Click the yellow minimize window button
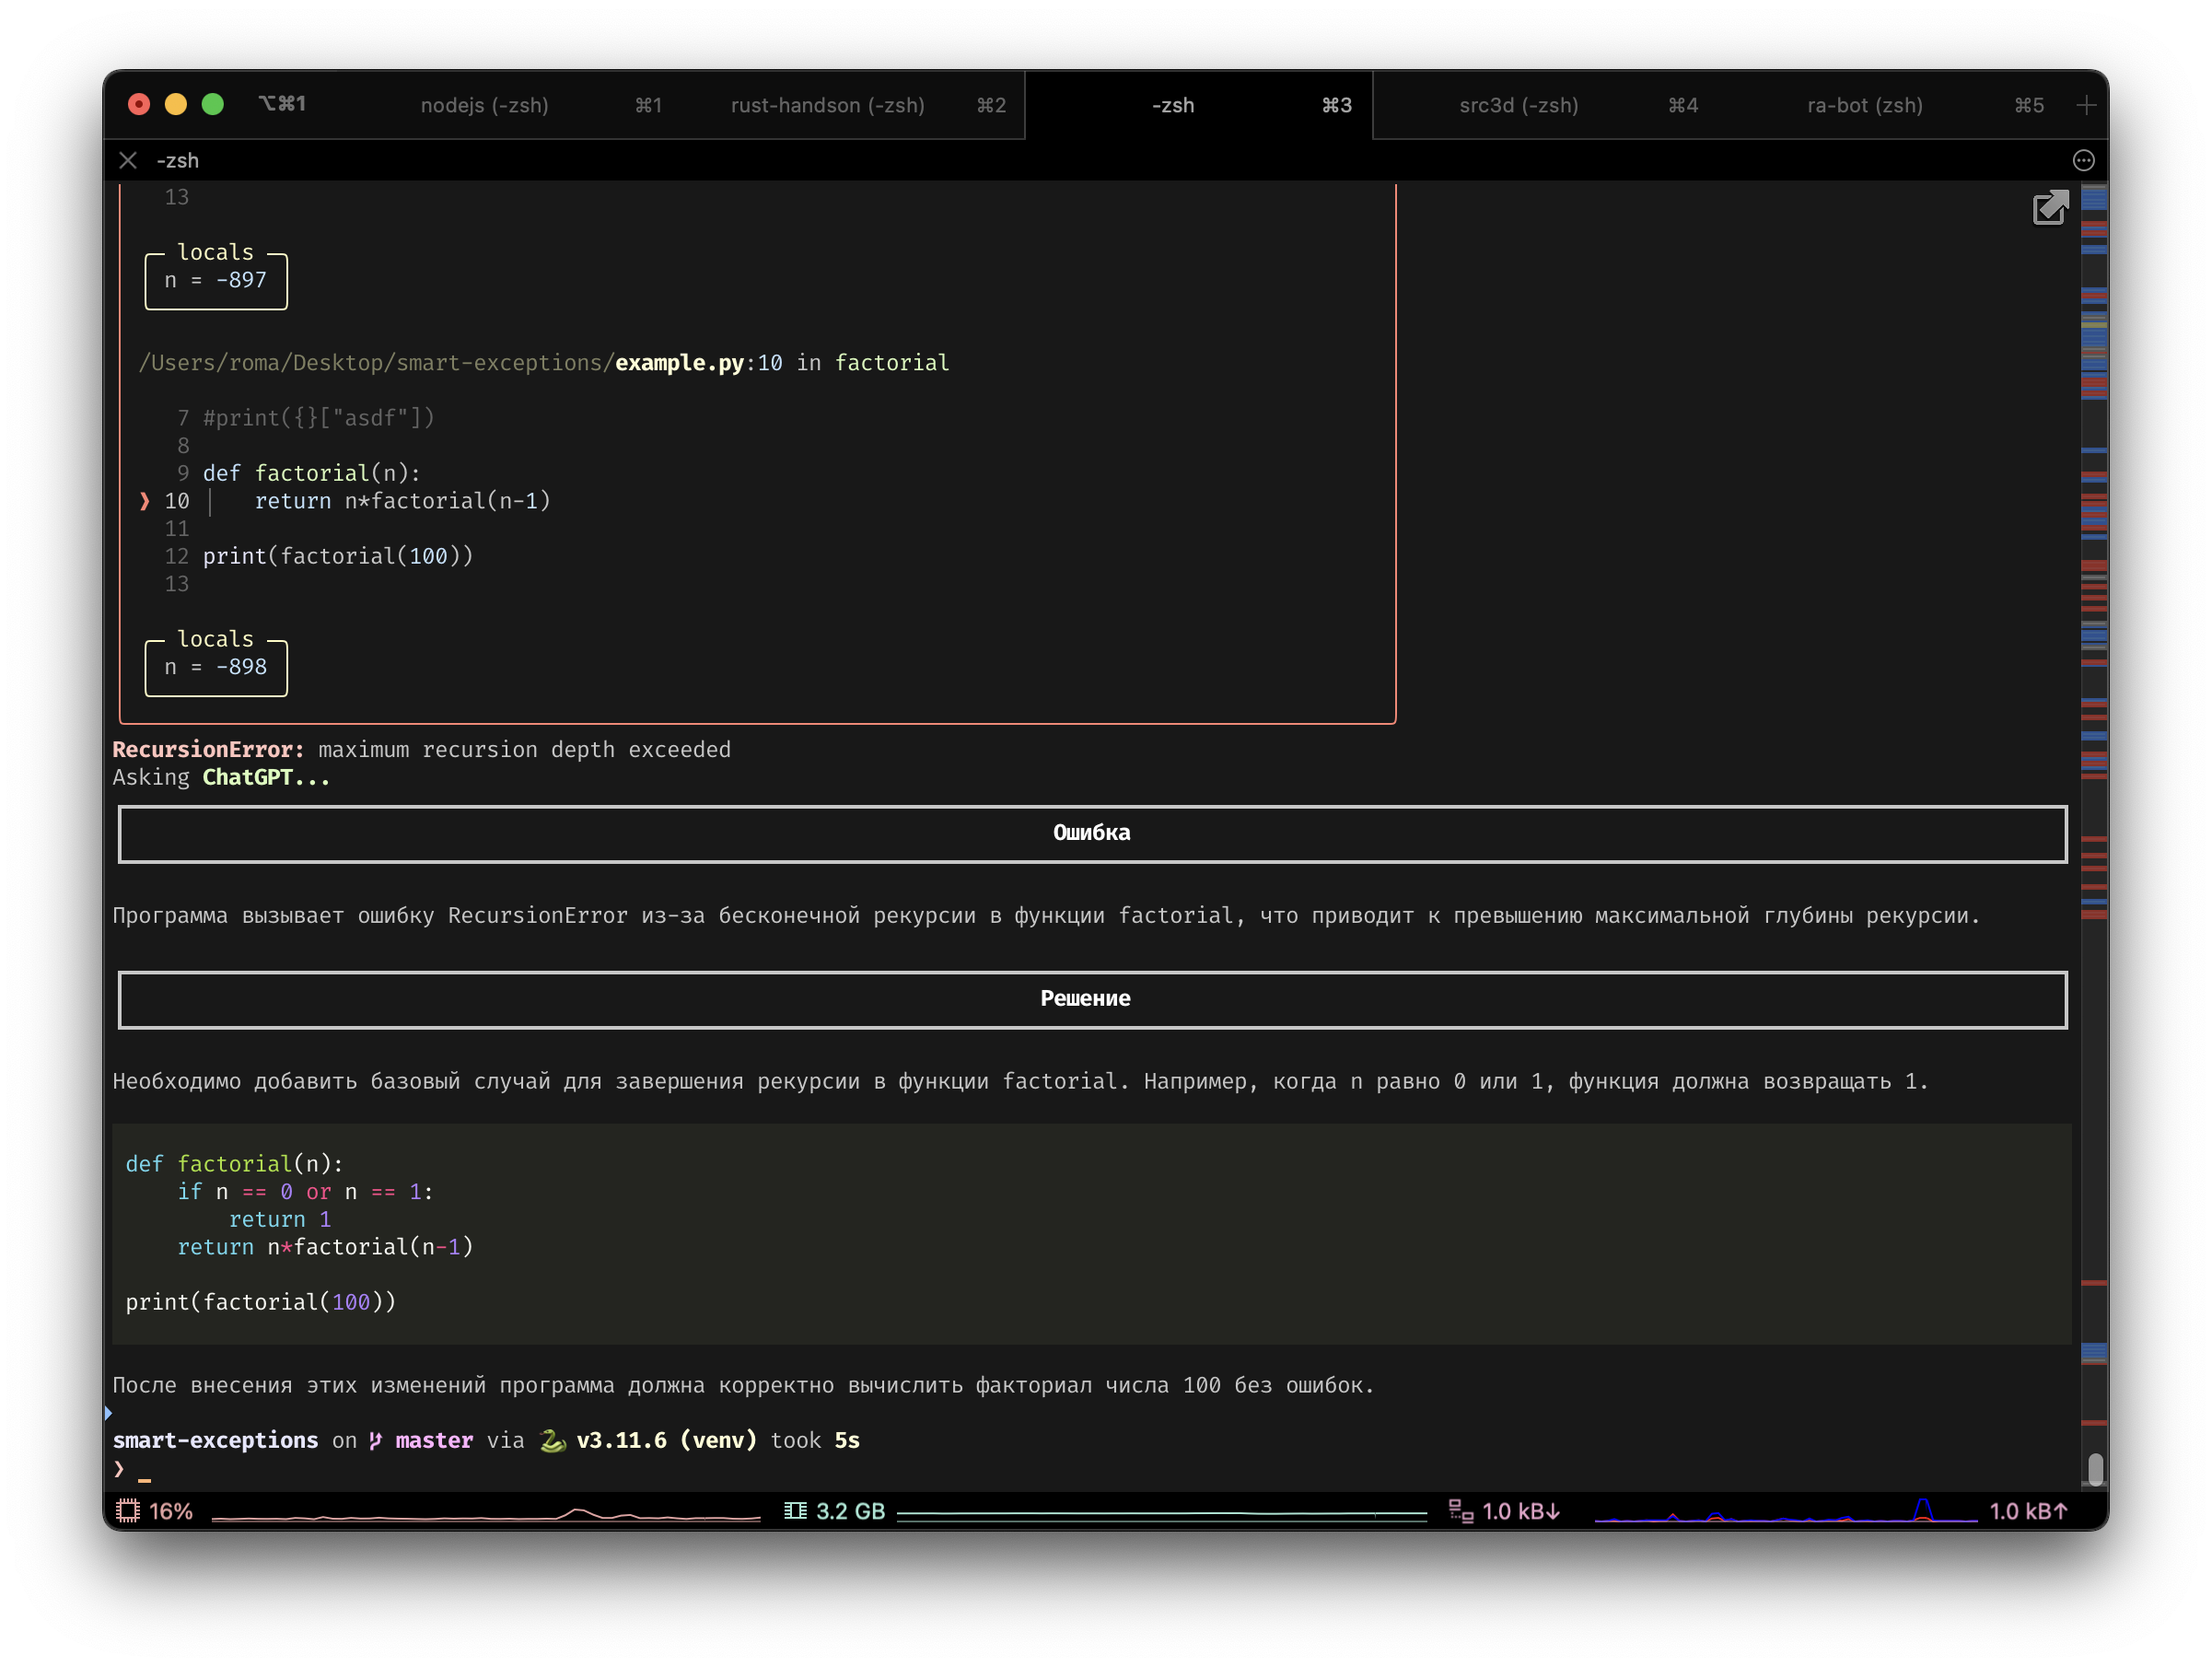This screenshot has height=1667, width=2212. (x=176, y=104)
